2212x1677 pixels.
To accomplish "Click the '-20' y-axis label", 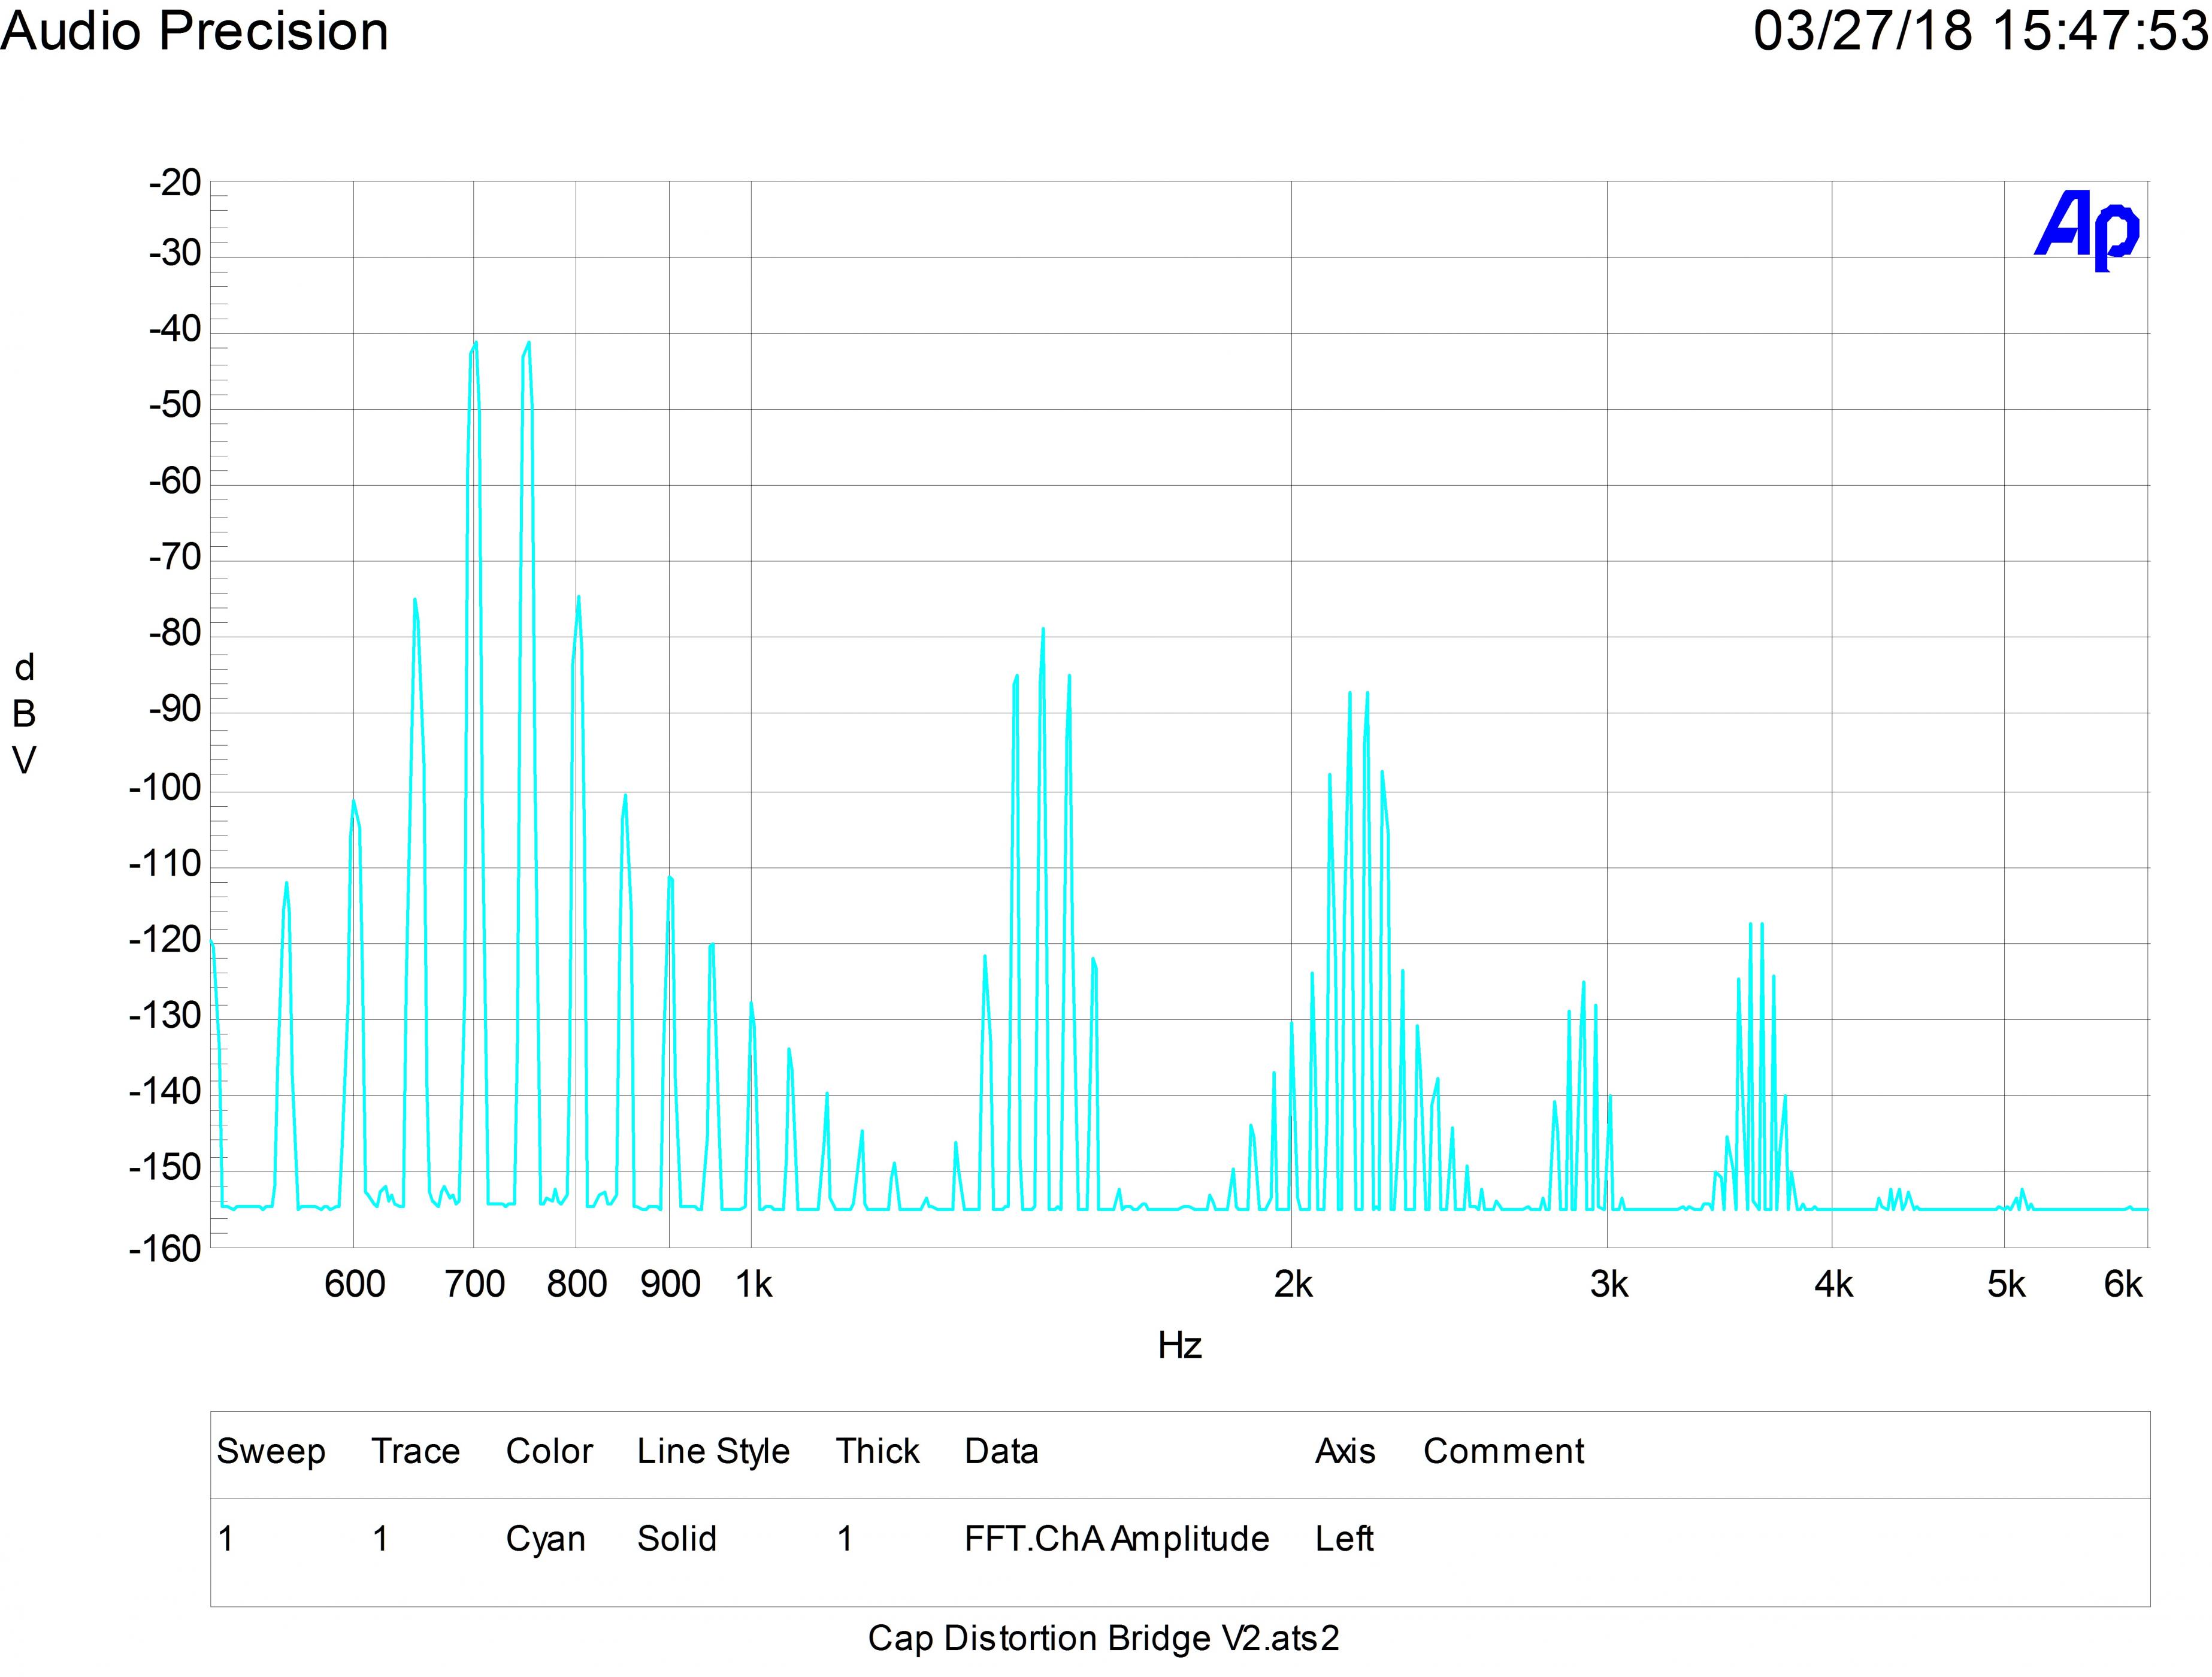I will coord(175,184).
